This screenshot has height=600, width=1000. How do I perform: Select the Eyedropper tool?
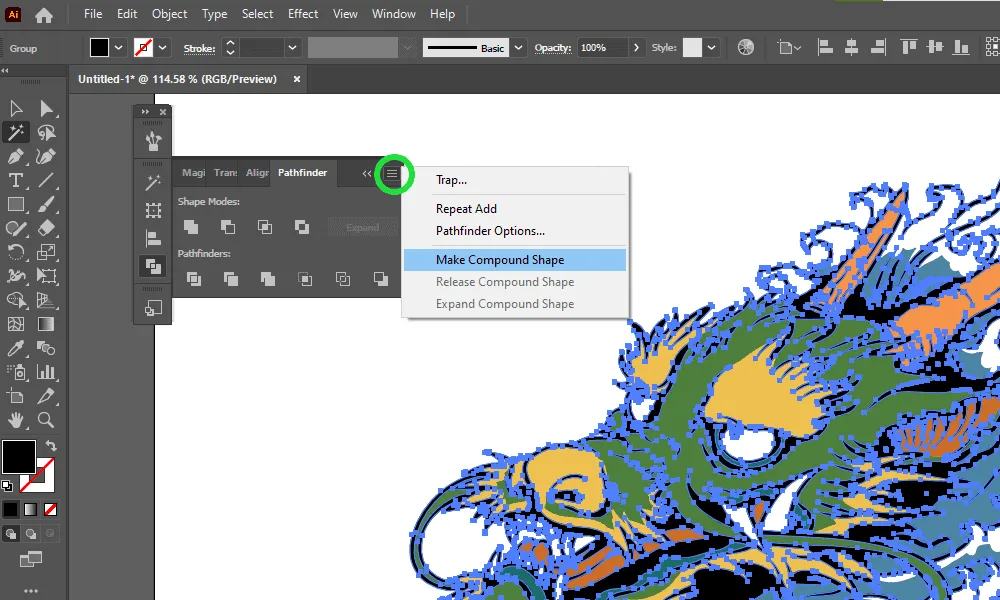(16, 348)
